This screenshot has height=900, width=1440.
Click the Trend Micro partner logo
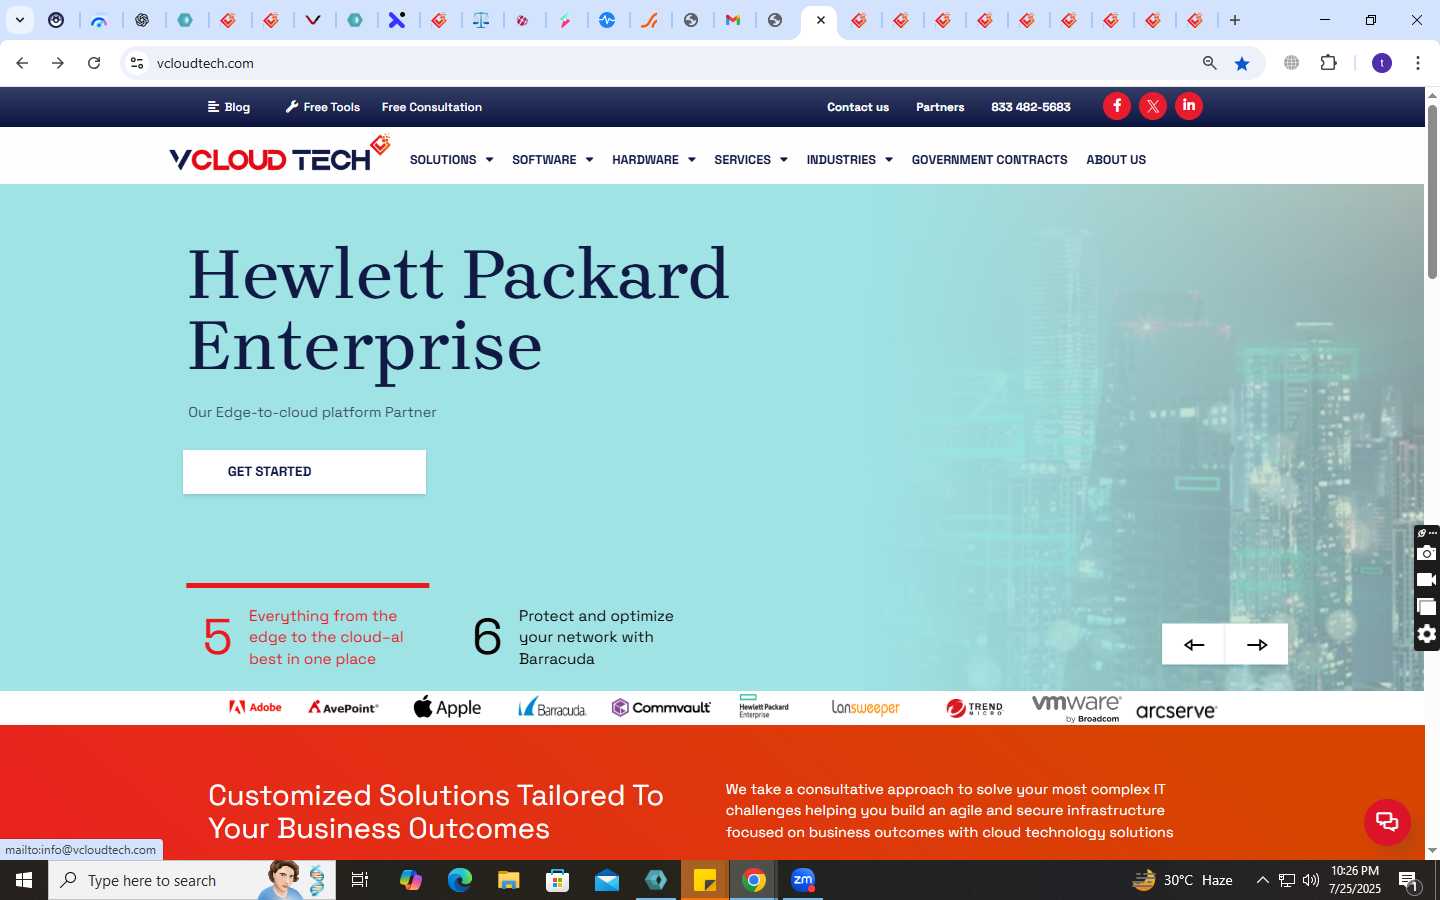pyautogui.click(x=974, y=709)
